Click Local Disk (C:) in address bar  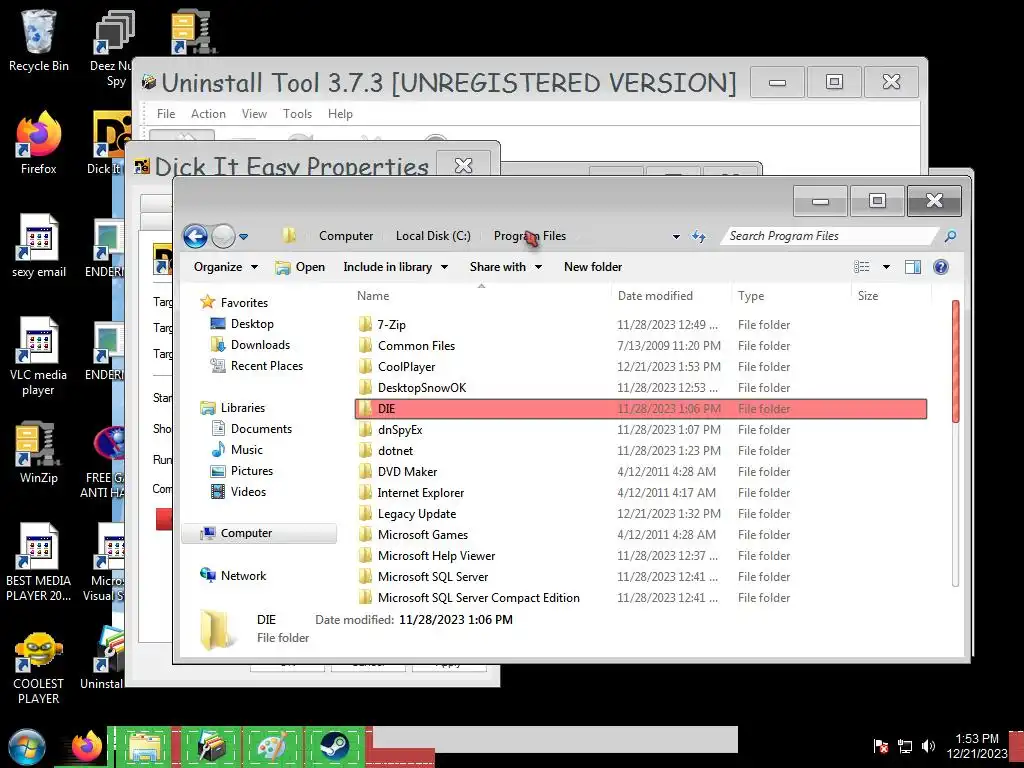(433, 236)
